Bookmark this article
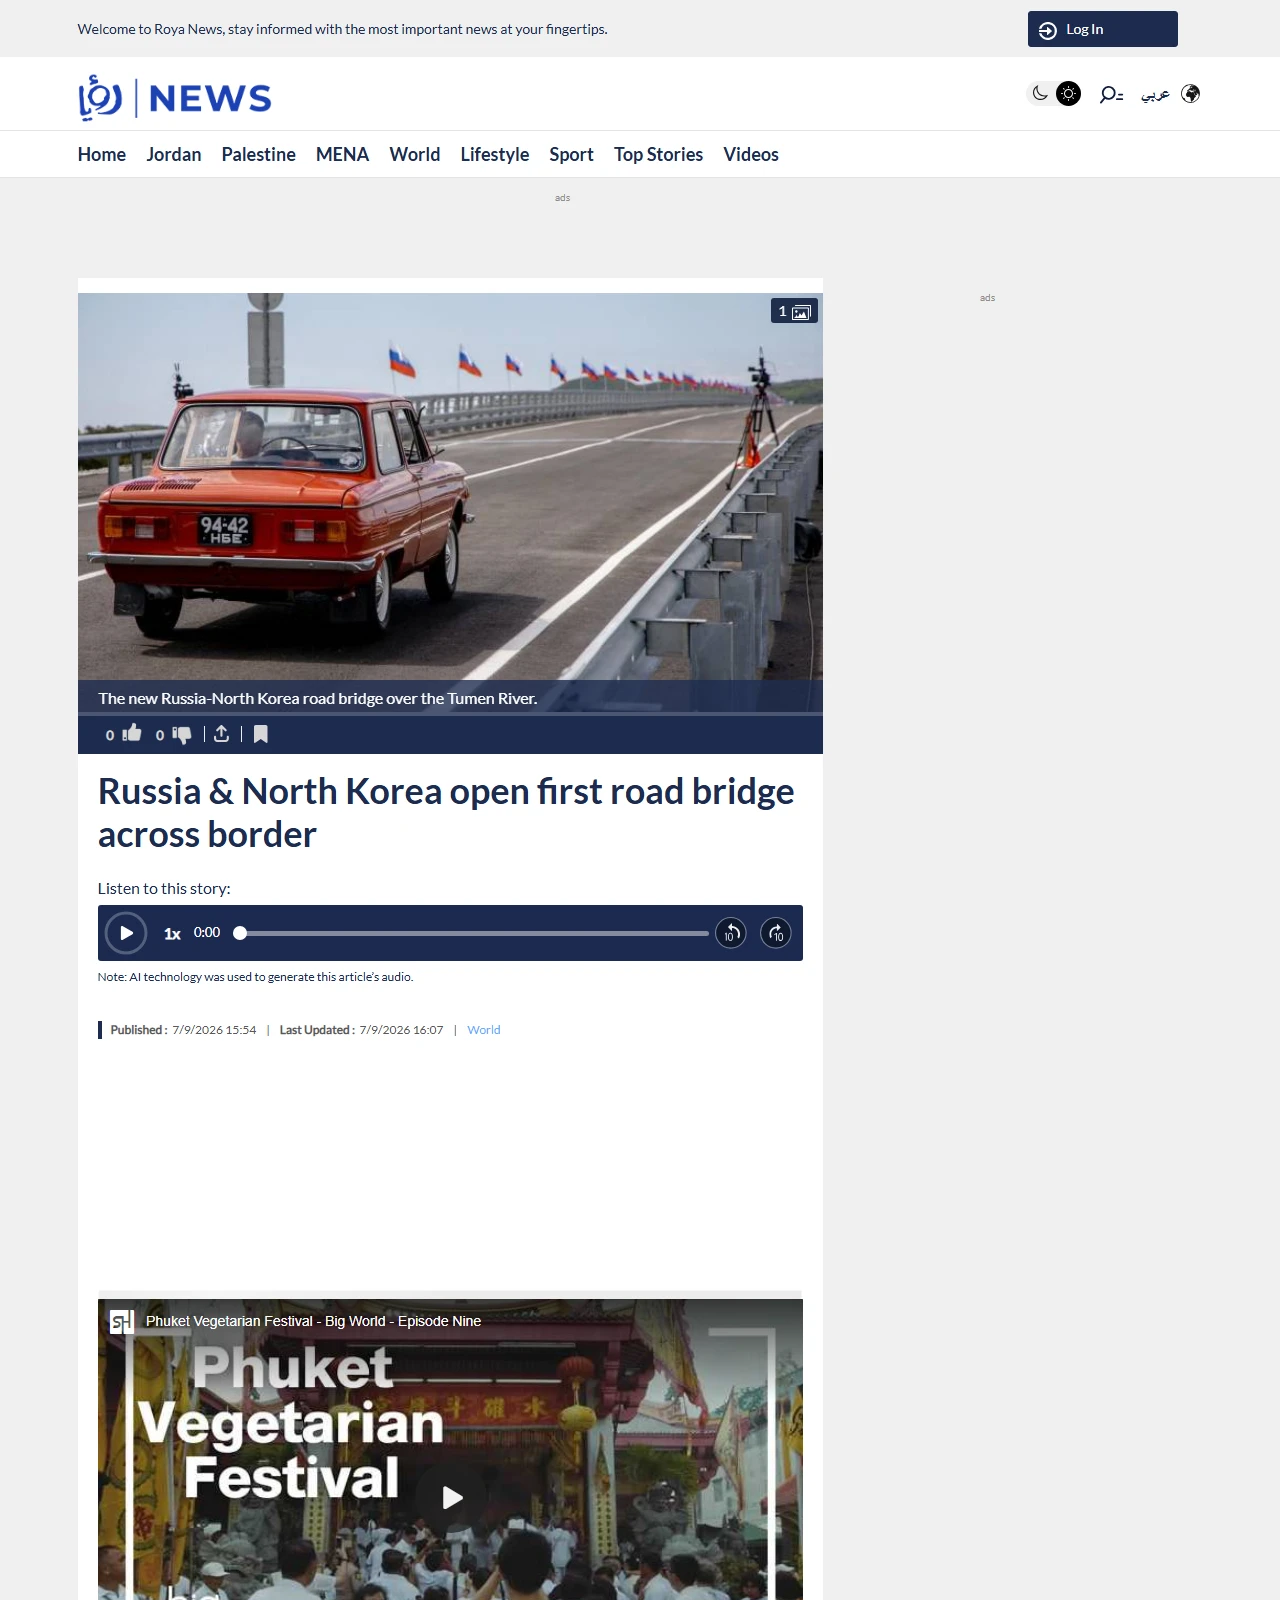The height and width of the screenshot is (1600, 1280). [x=261, y=734]
